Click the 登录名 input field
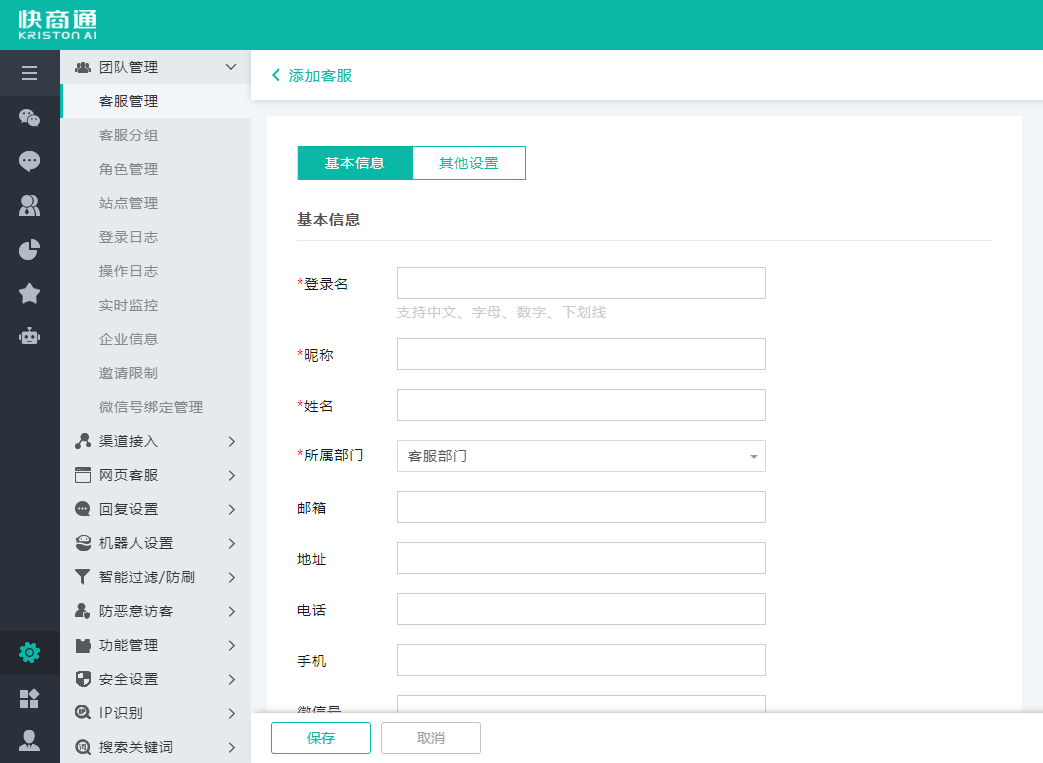 point(581,283)
